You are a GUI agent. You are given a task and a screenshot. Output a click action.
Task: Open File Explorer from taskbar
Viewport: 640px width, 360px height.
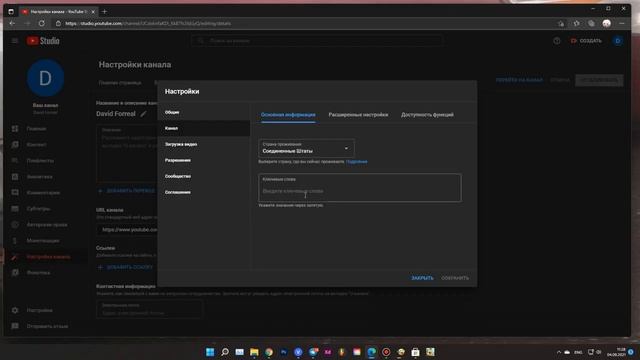point(254,352)
